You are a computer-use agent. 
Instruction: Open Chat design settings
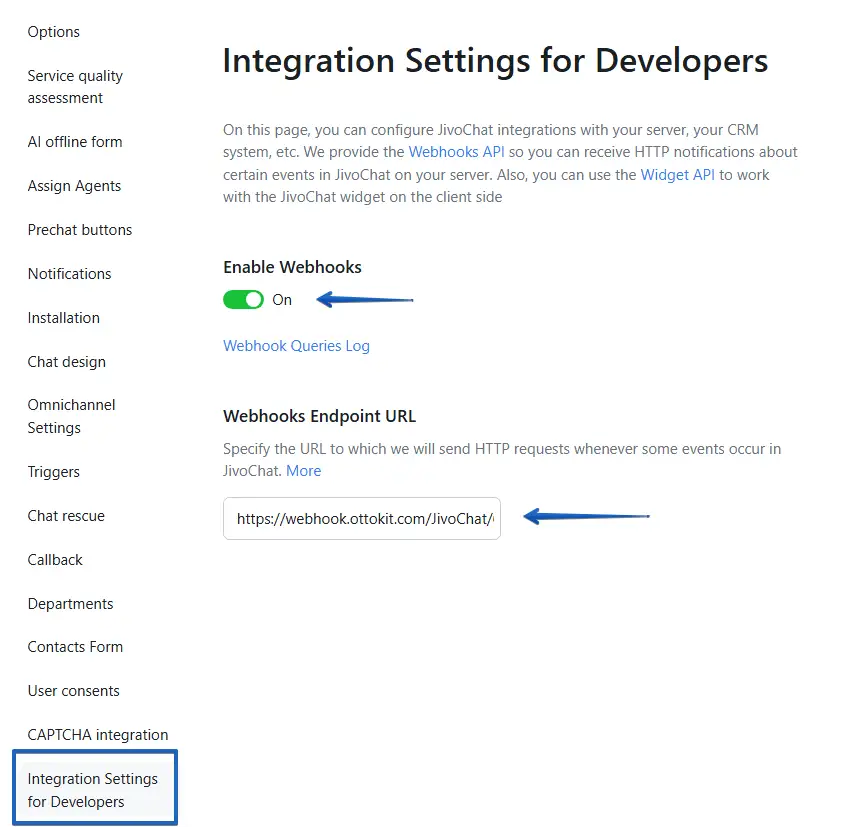coord(66,362)
